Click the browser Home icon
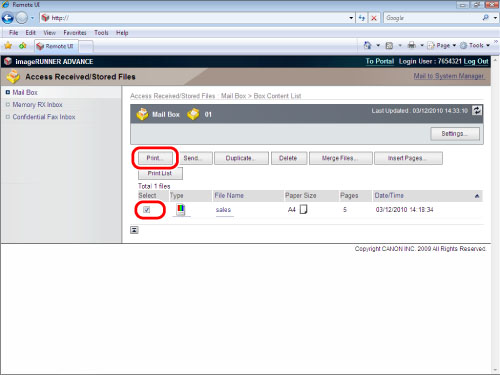500x375 pixels. [x=367, y=45]
